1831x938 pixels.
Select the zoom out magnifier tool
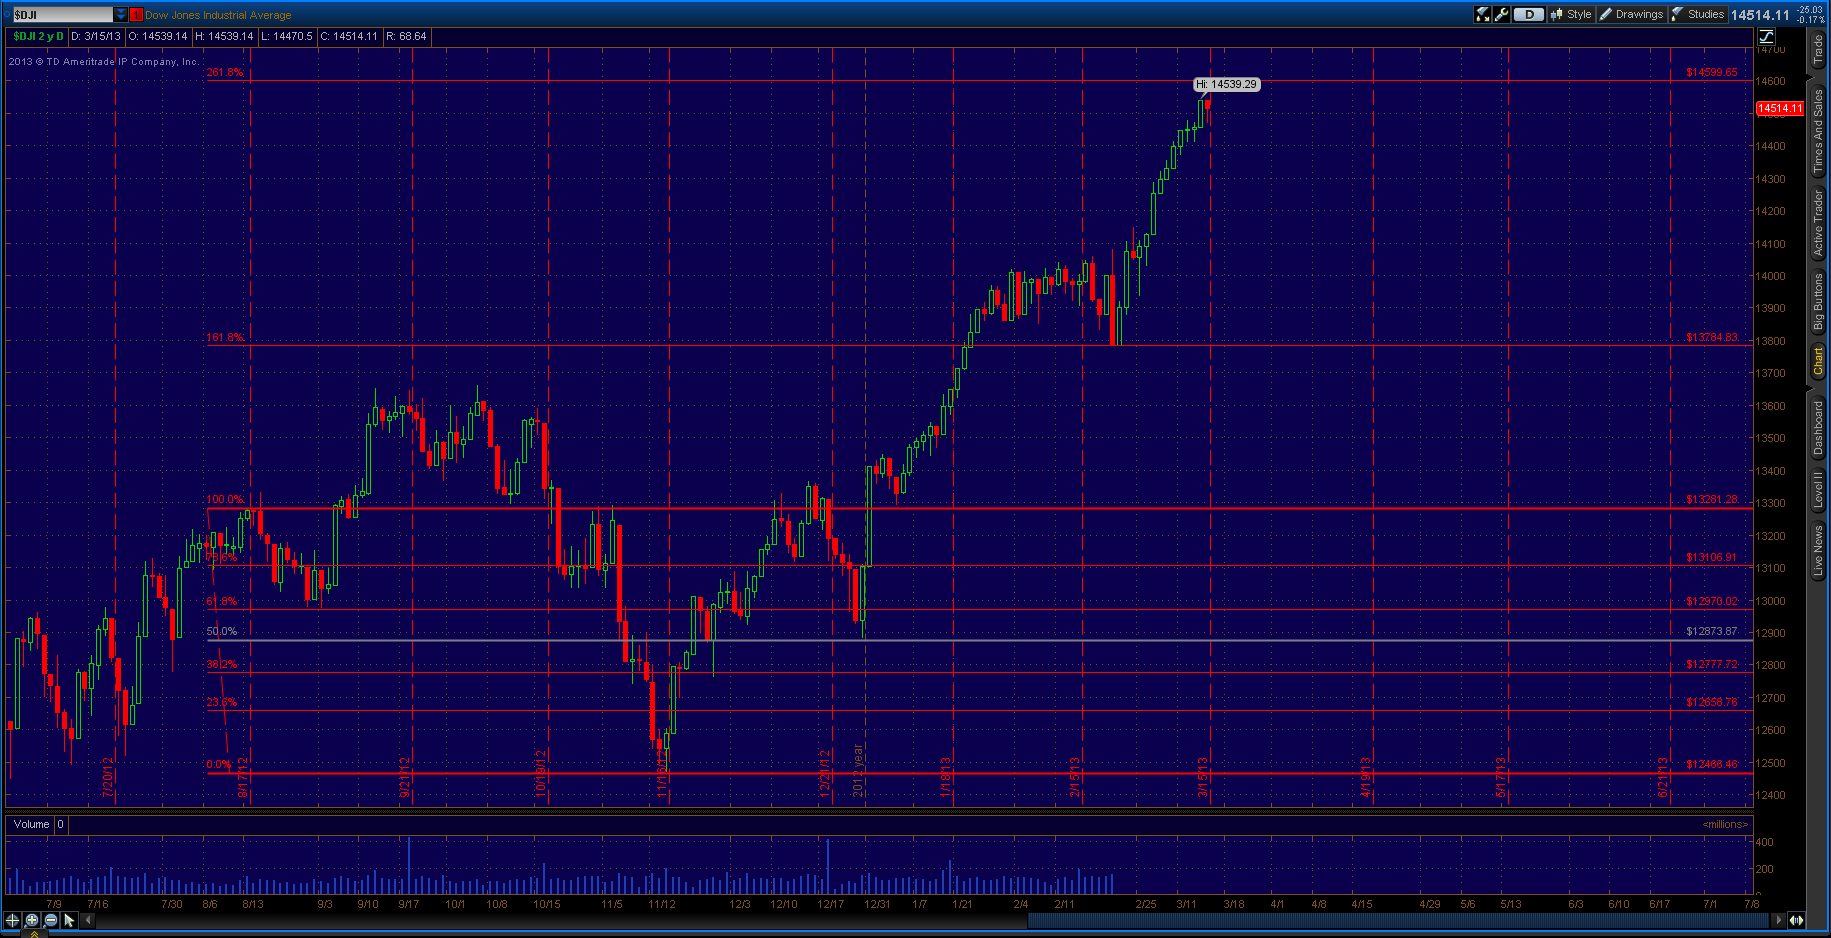coord(50,919)
